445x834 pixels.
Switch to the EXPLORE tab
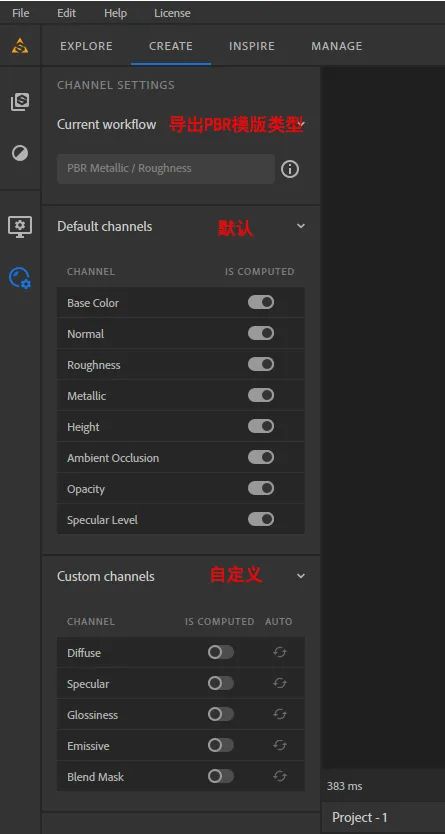point(87,46)
